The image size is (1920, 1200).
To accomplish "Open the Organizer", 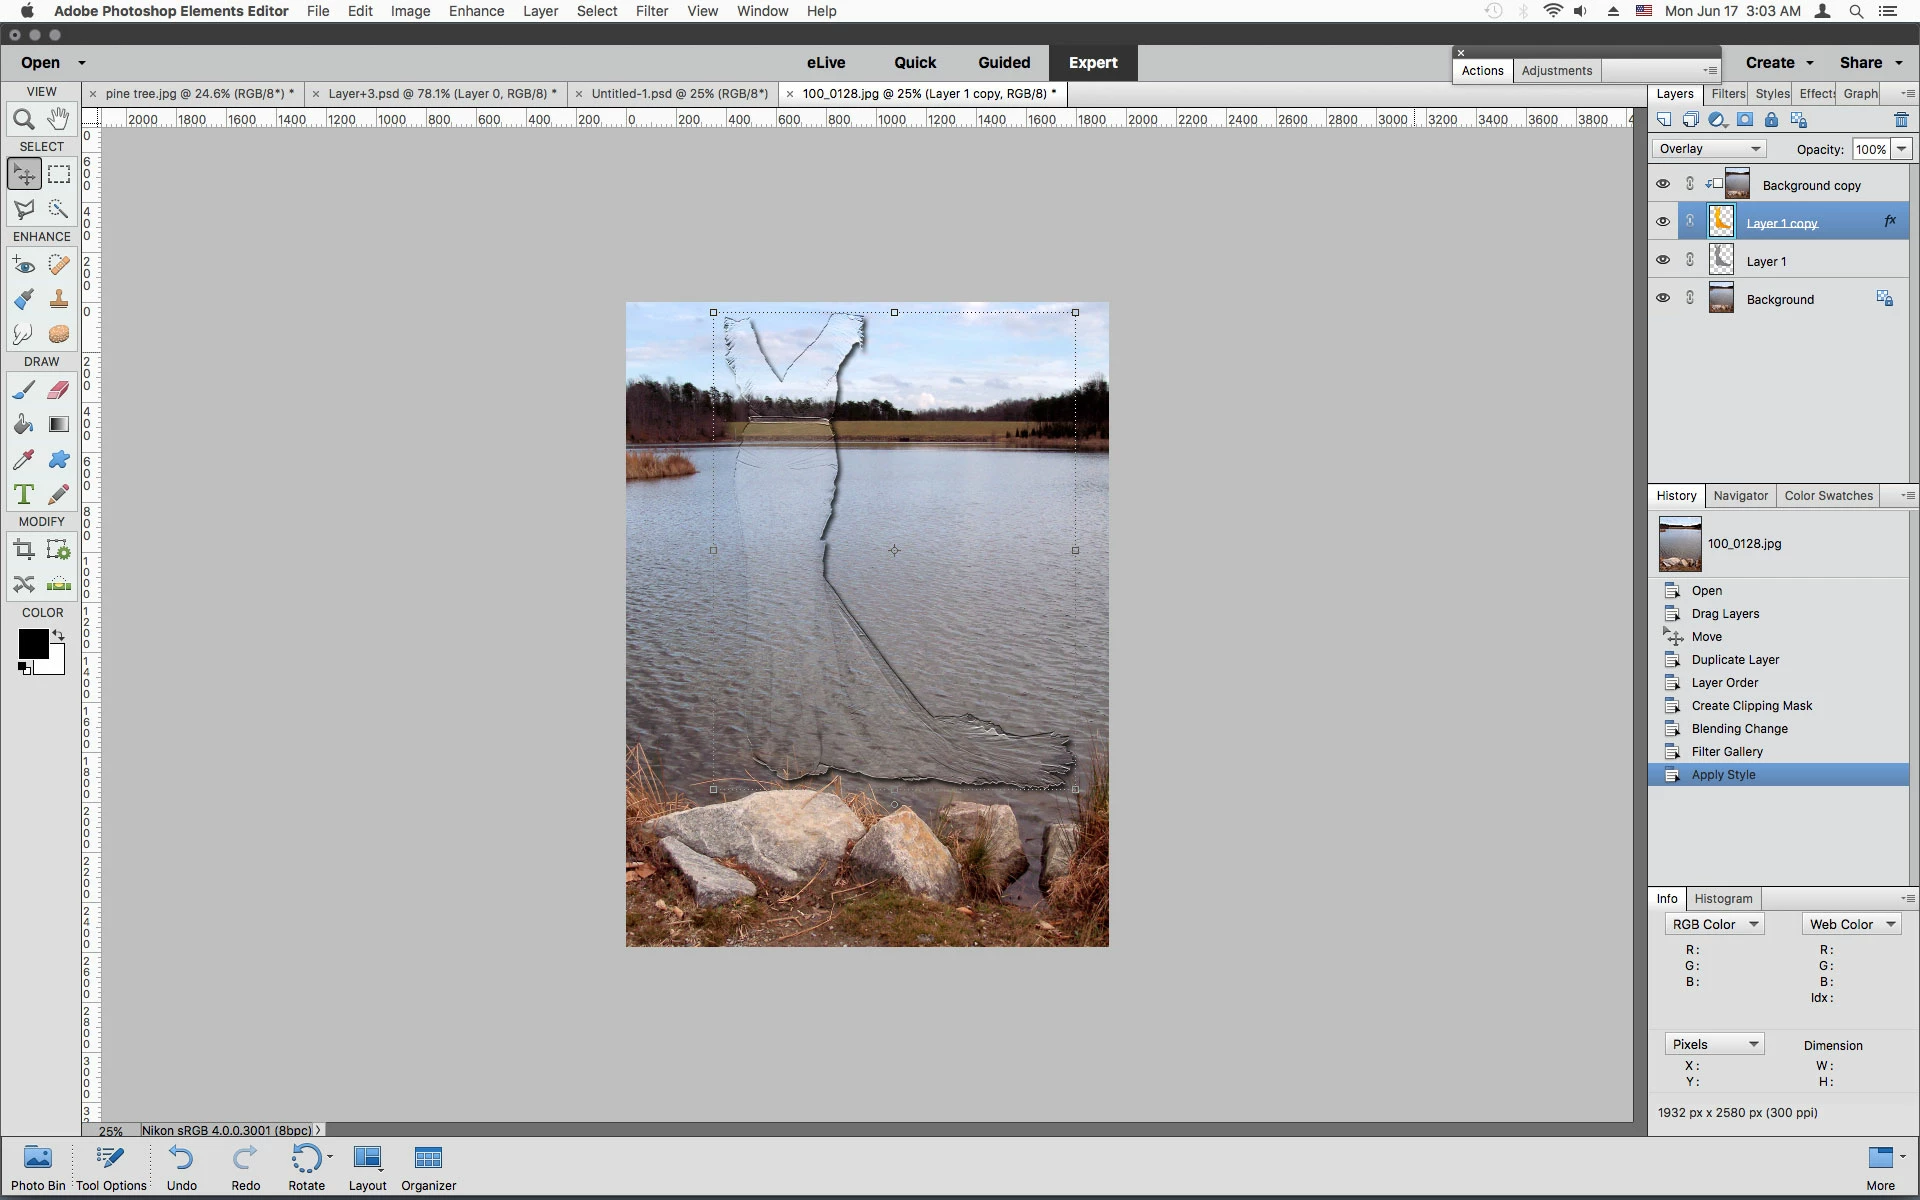I will (428, 1168).
